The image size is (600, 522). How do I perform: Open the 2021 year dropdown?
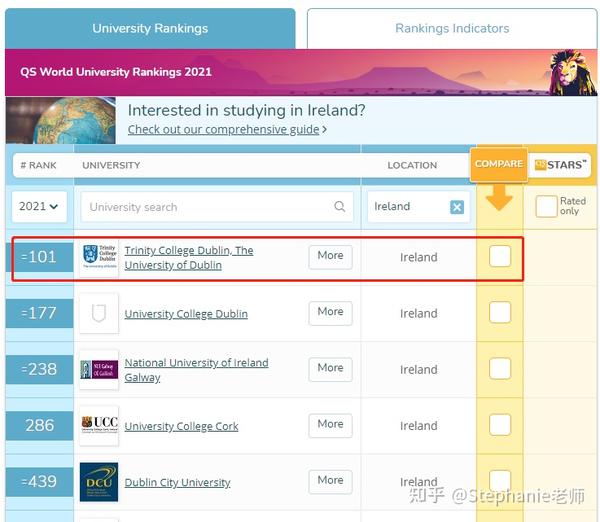click(x=39, y=207)
